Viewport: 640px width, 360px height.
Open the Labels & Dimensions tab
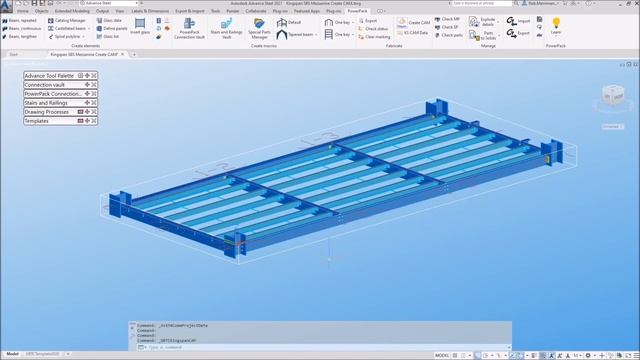click(150, 11)
